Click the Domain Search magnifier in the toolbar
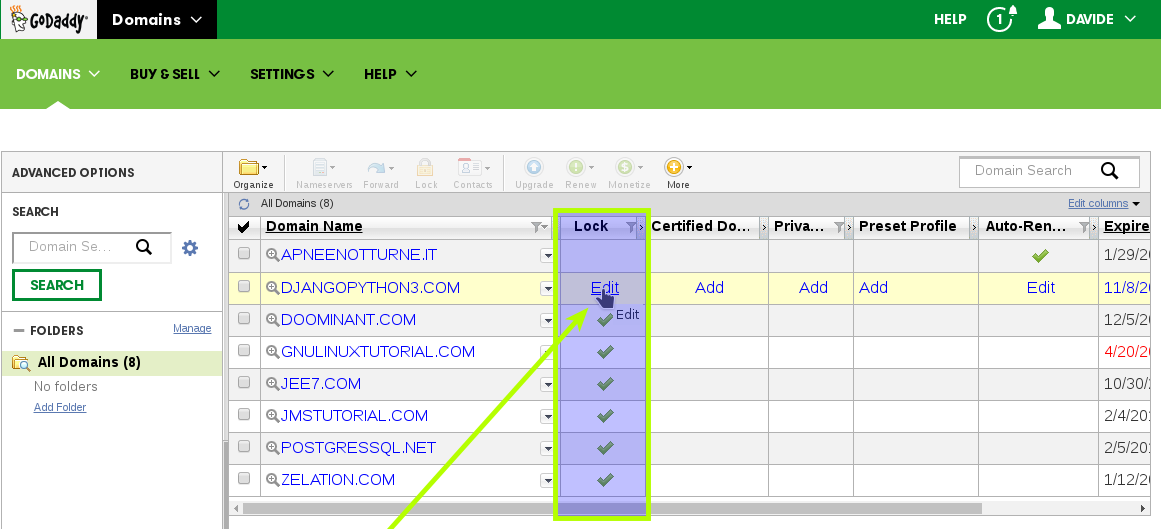Screen dimensions: 1161x529 (x=1109, y=171)
